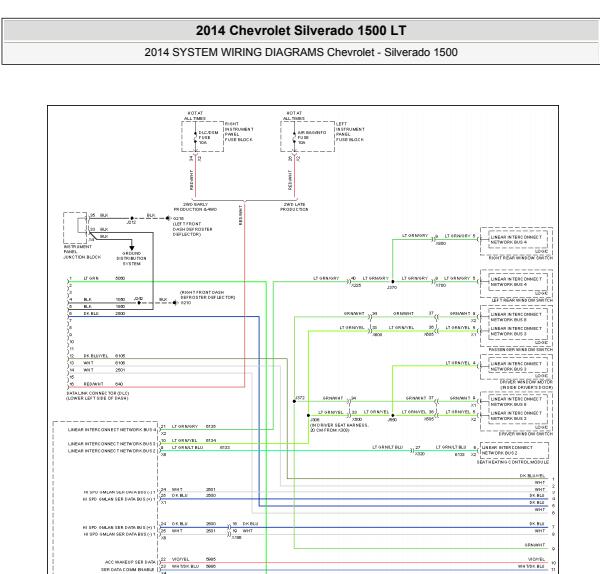Screen dimensions: 600x574
Task: Select the "Right Front Dash Defroster Deflector" note
Action: pyautogui.click(x=208, y=295)
